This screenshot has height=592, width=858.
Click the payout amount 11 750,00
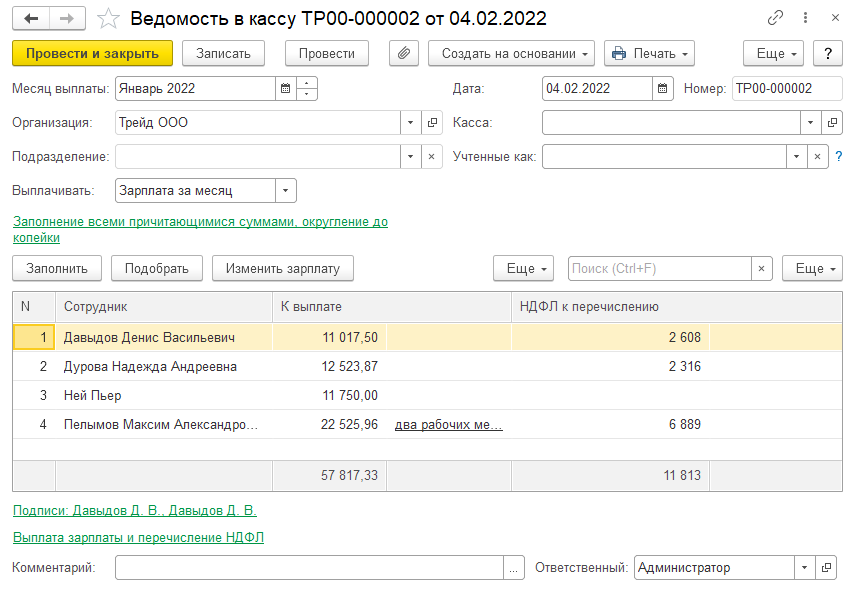[350, 395]
